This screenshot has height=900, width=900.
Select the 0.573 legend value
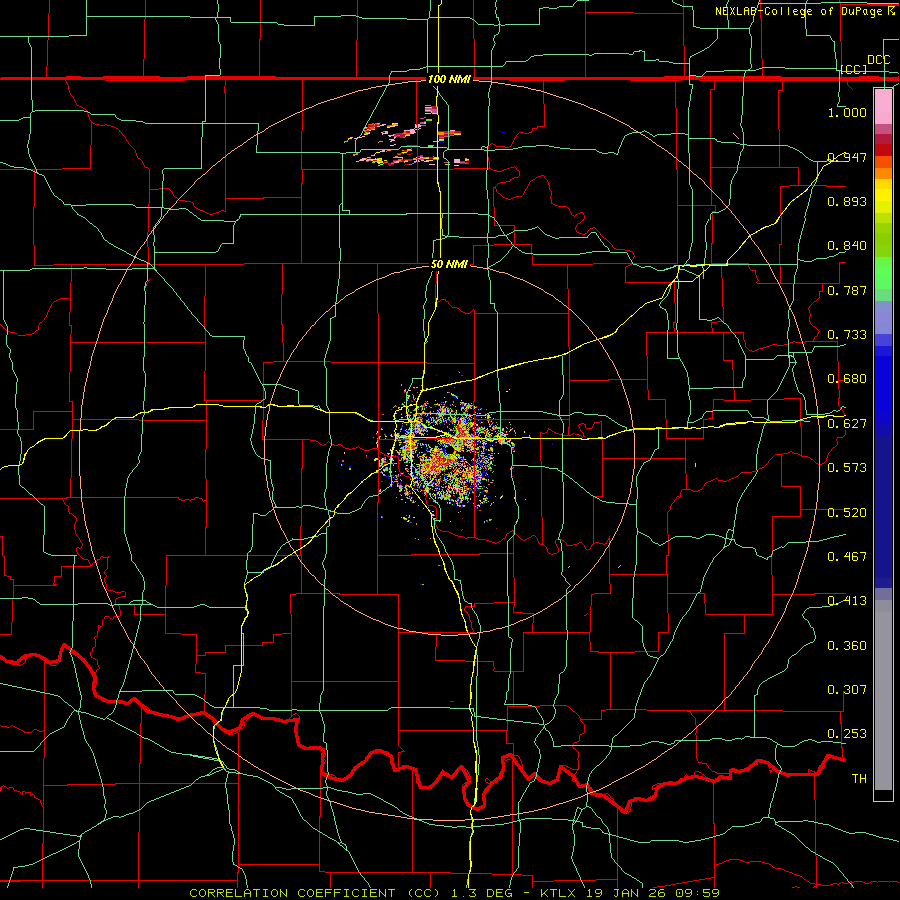[x=847, y=468]
